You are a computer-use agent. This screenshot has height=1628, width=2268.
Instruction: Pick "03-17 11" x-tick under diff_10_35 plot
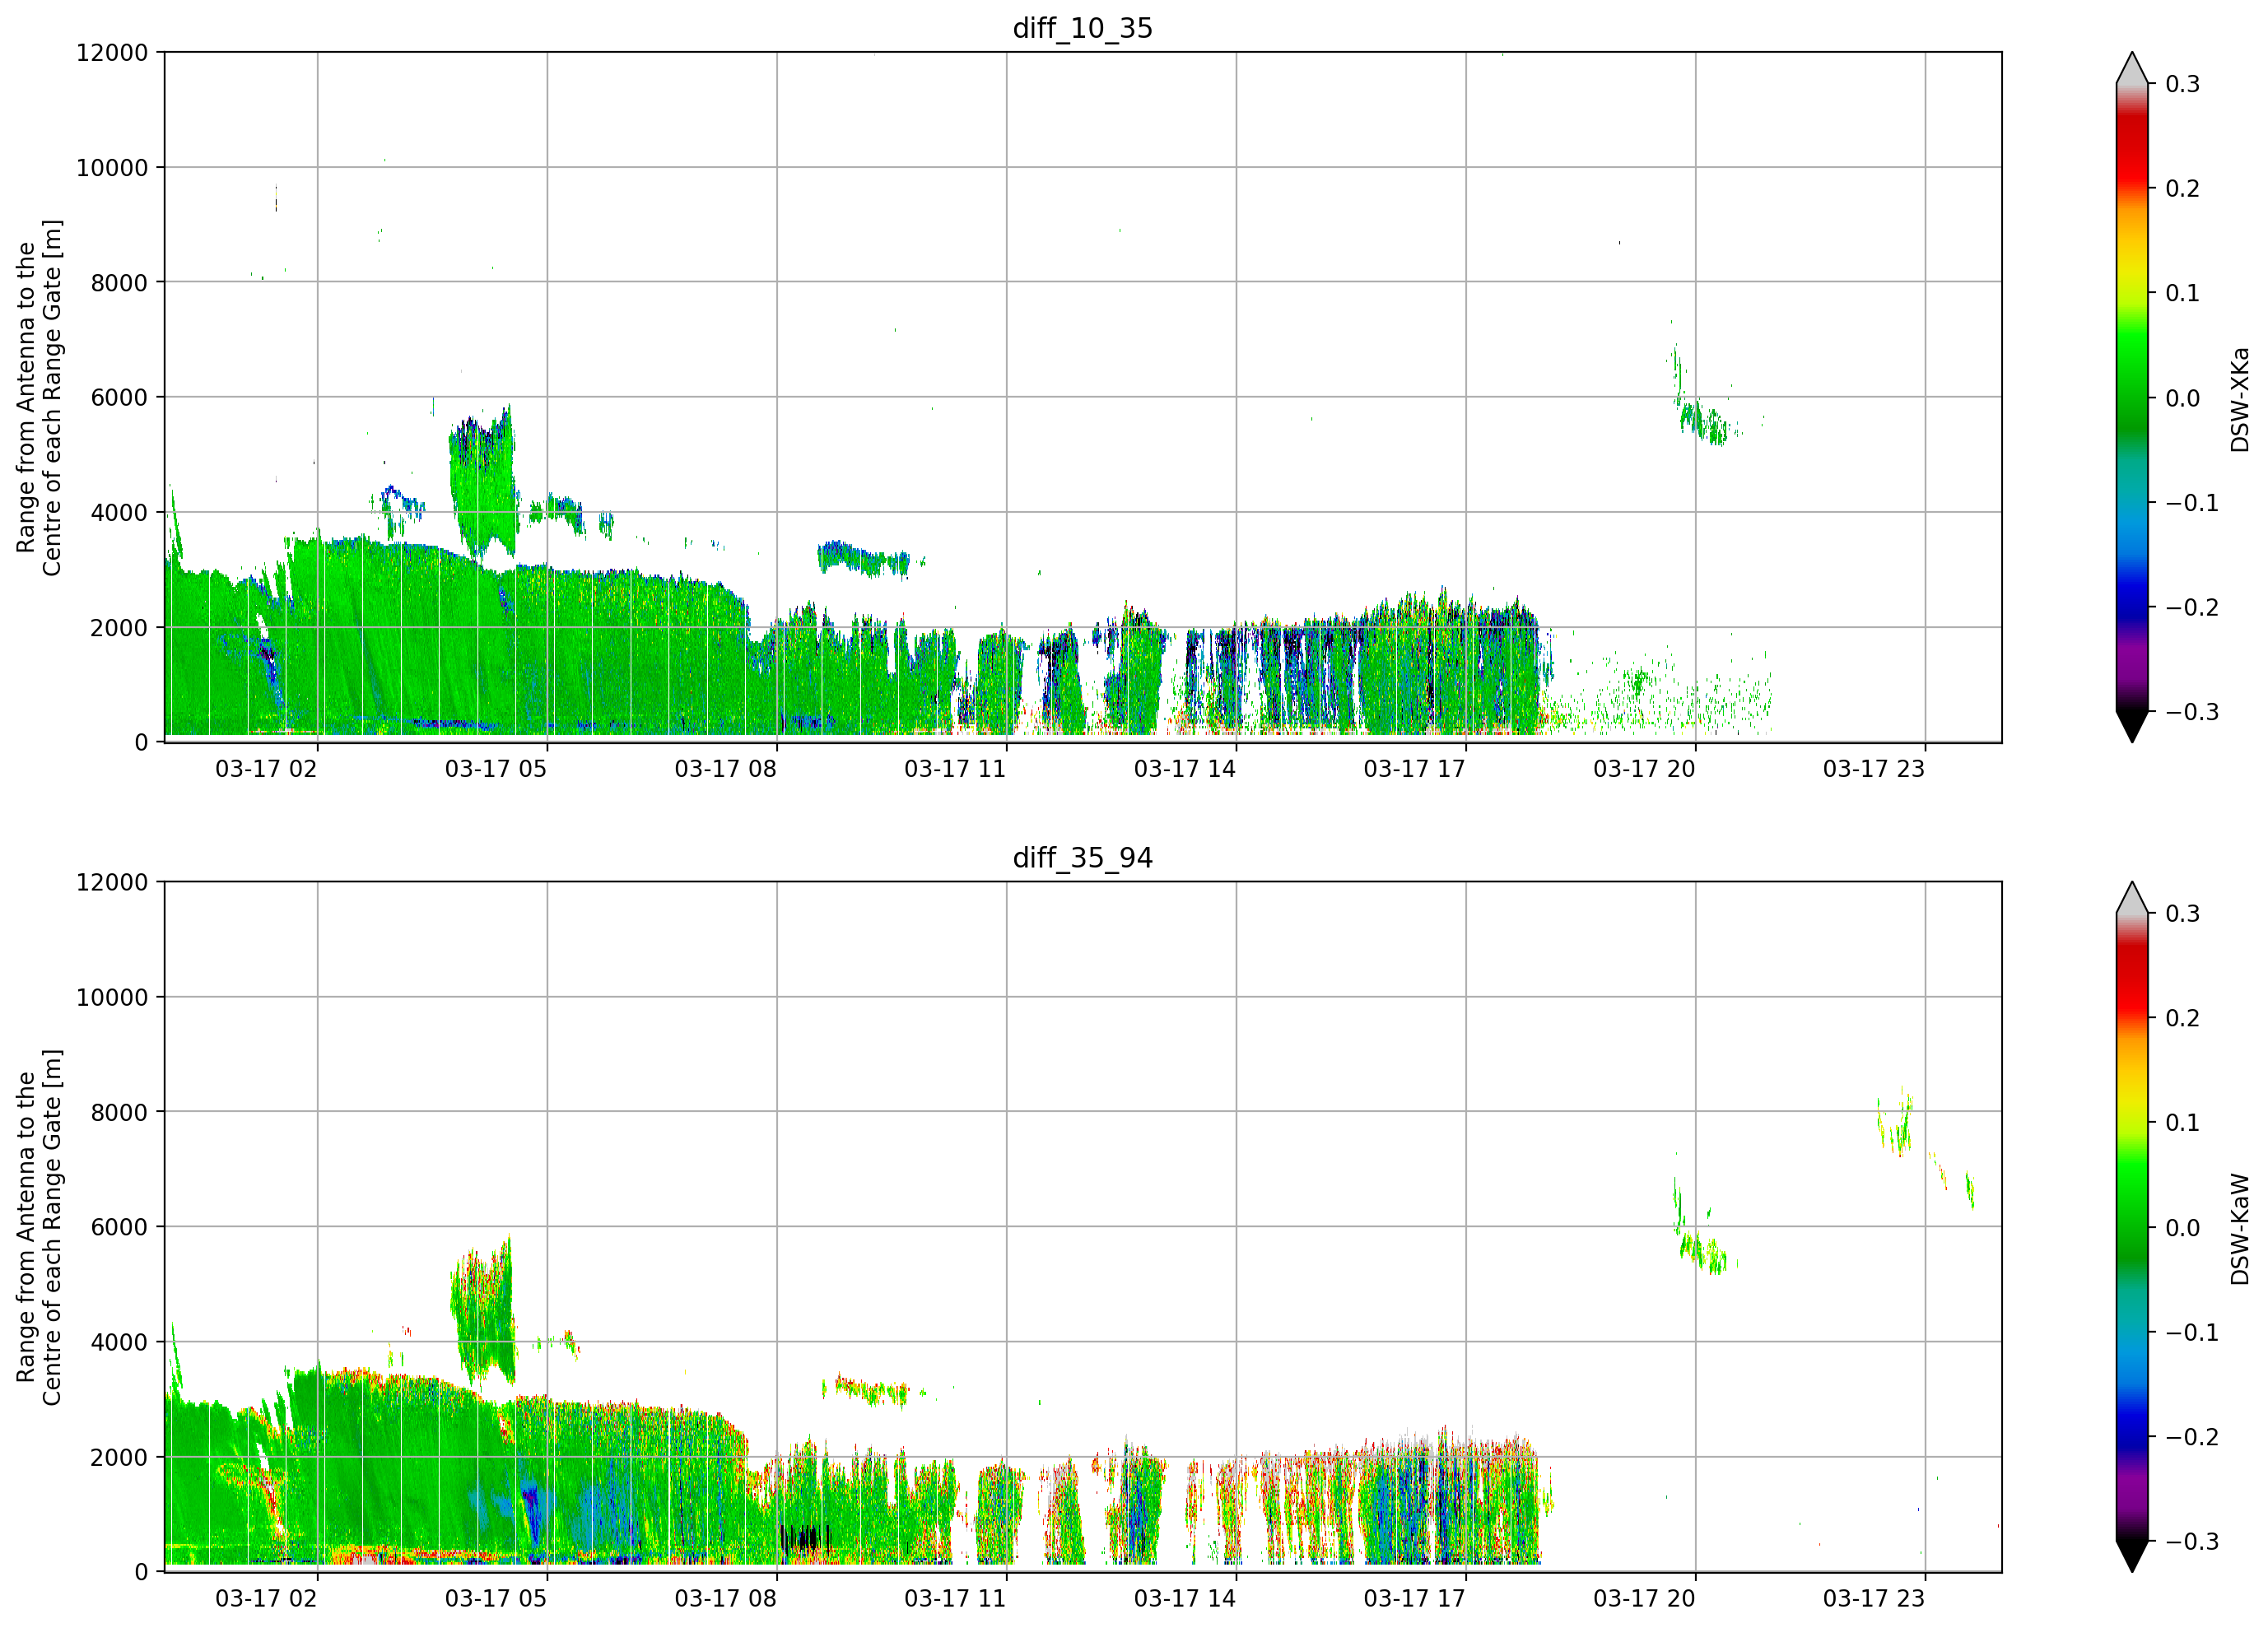click(955, 769)
